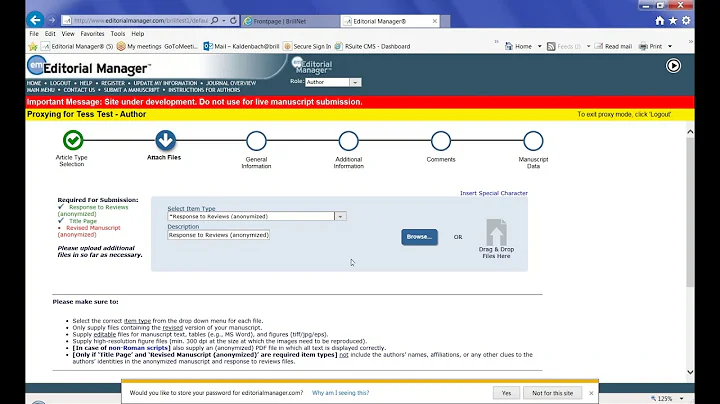Go to the General Information step circle

[x=256, y=141]
